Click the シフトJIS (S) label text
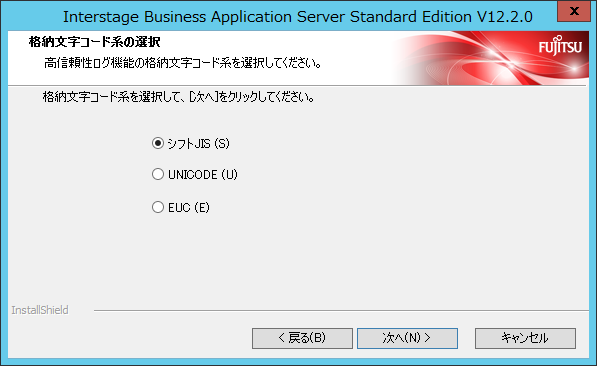The height and width of the screenshot is (366, 597). (199, 144)
